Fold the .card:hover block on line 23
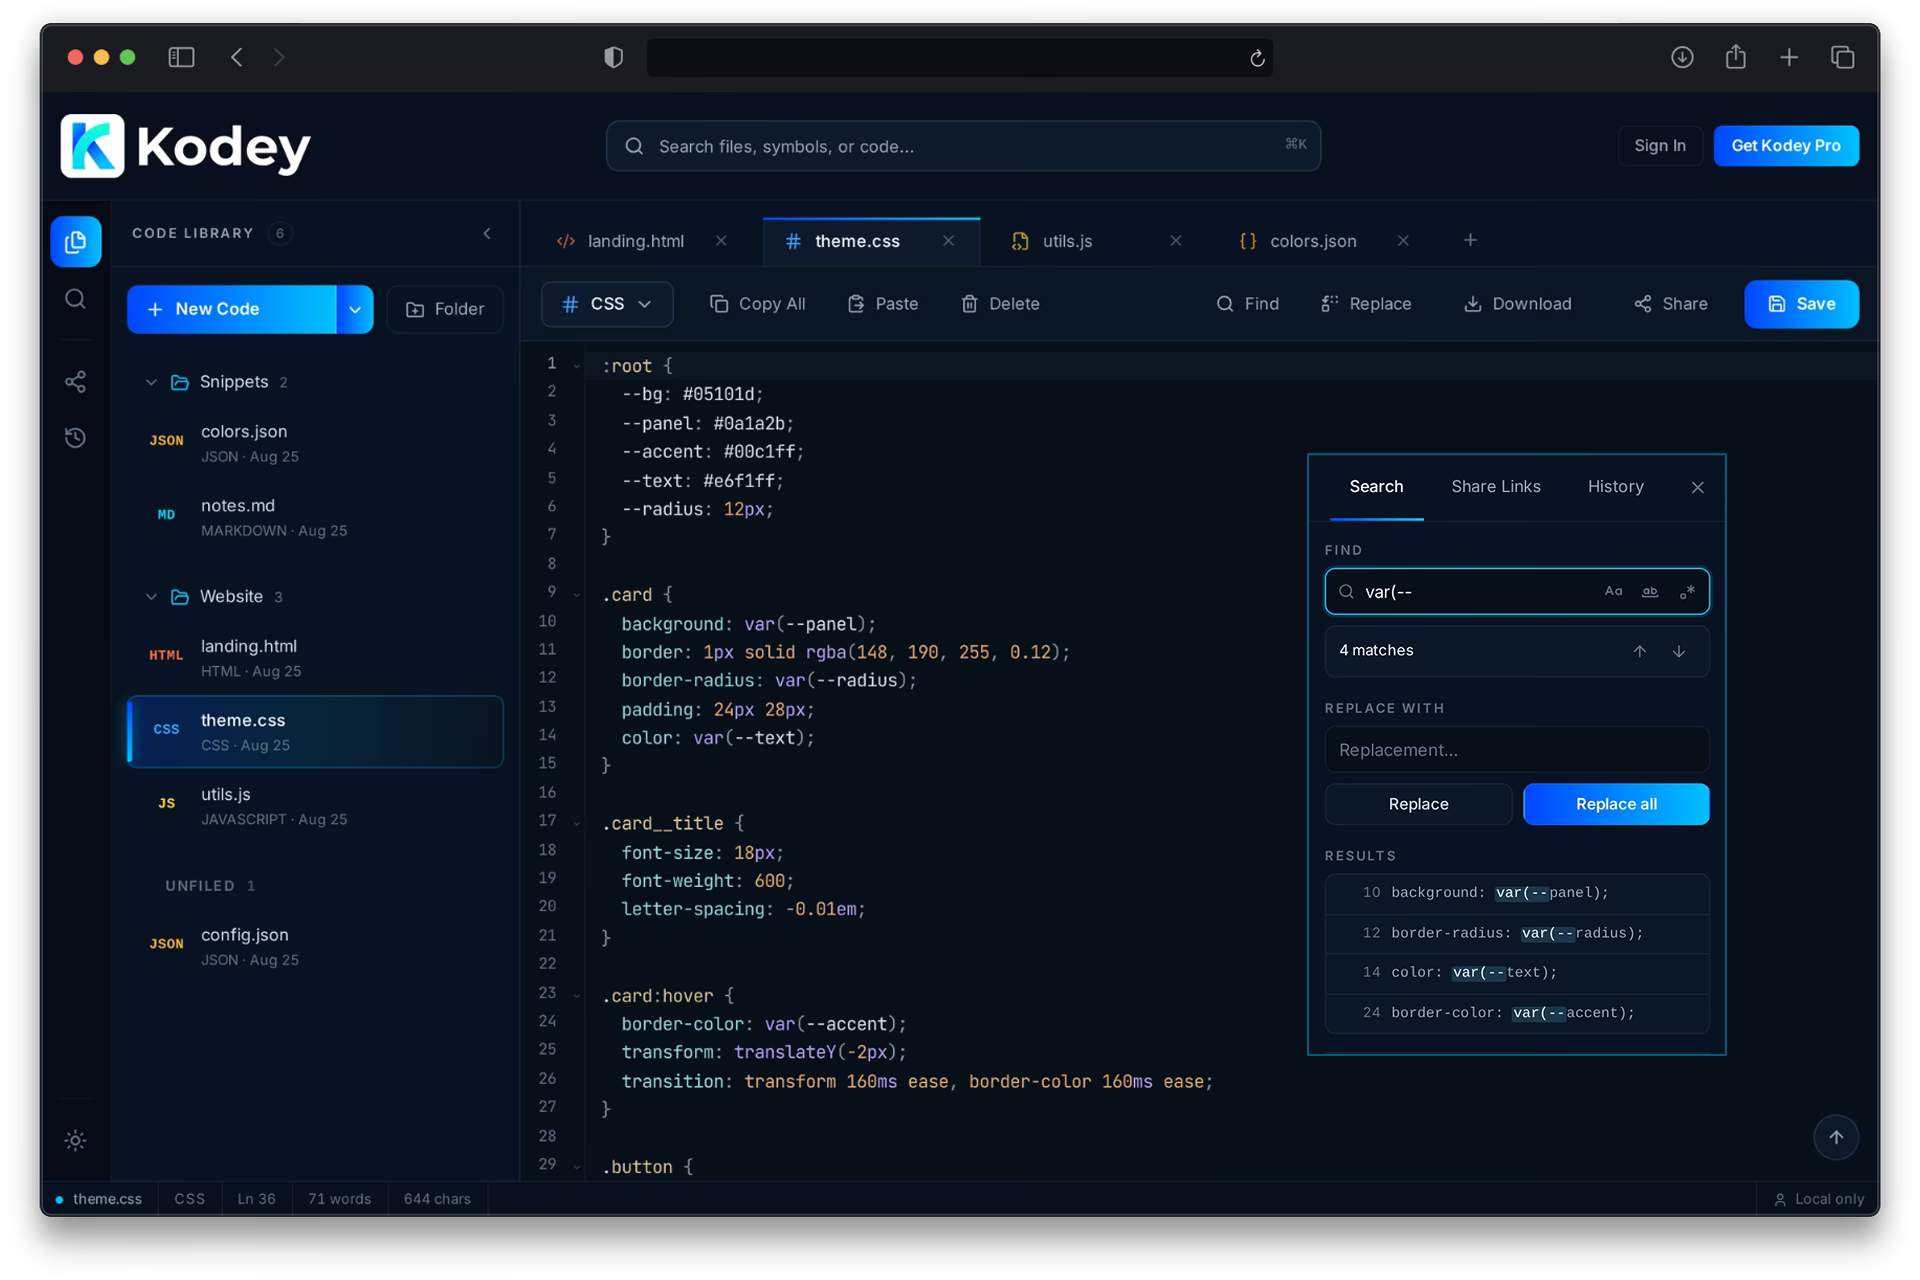The height and width of the screenshot is (1280, 1920). (x=577, y=996)
